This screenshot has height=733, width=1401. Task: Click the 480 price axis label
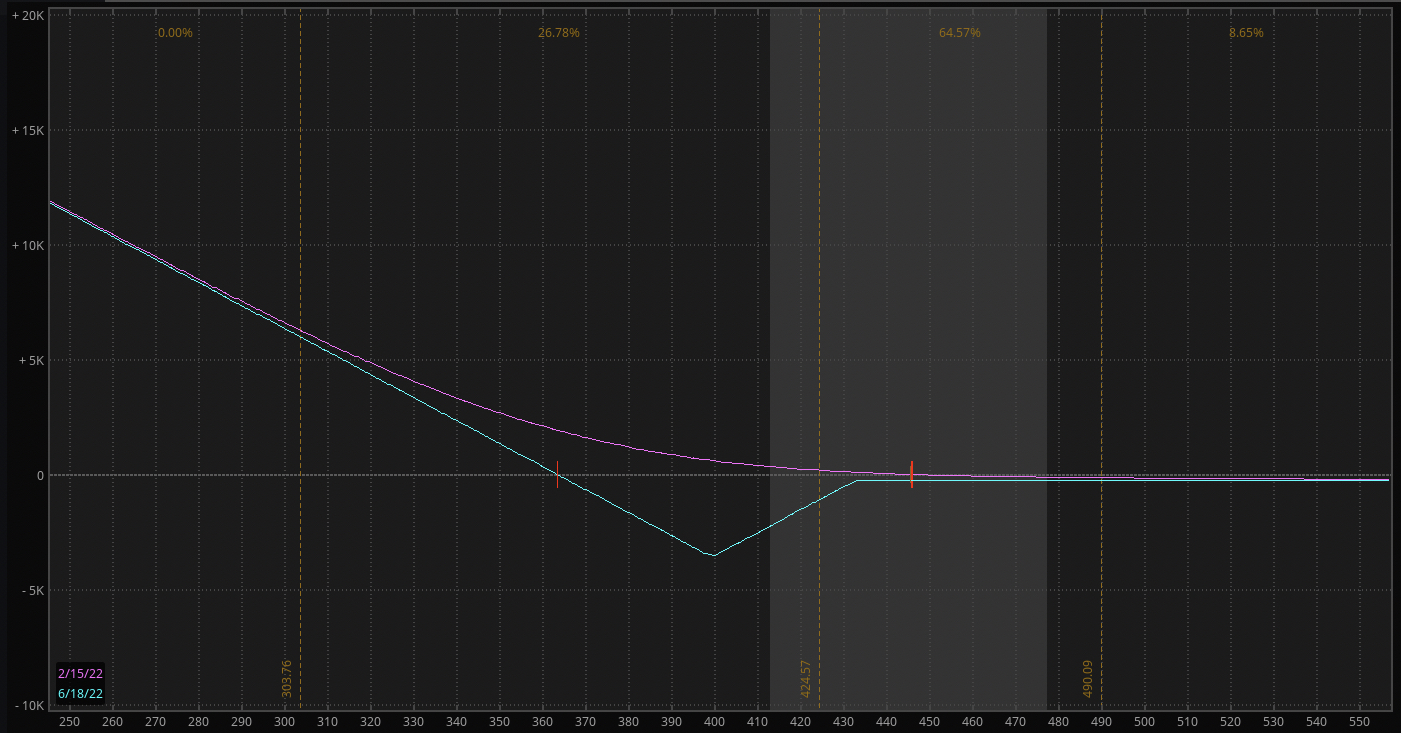1058,721
